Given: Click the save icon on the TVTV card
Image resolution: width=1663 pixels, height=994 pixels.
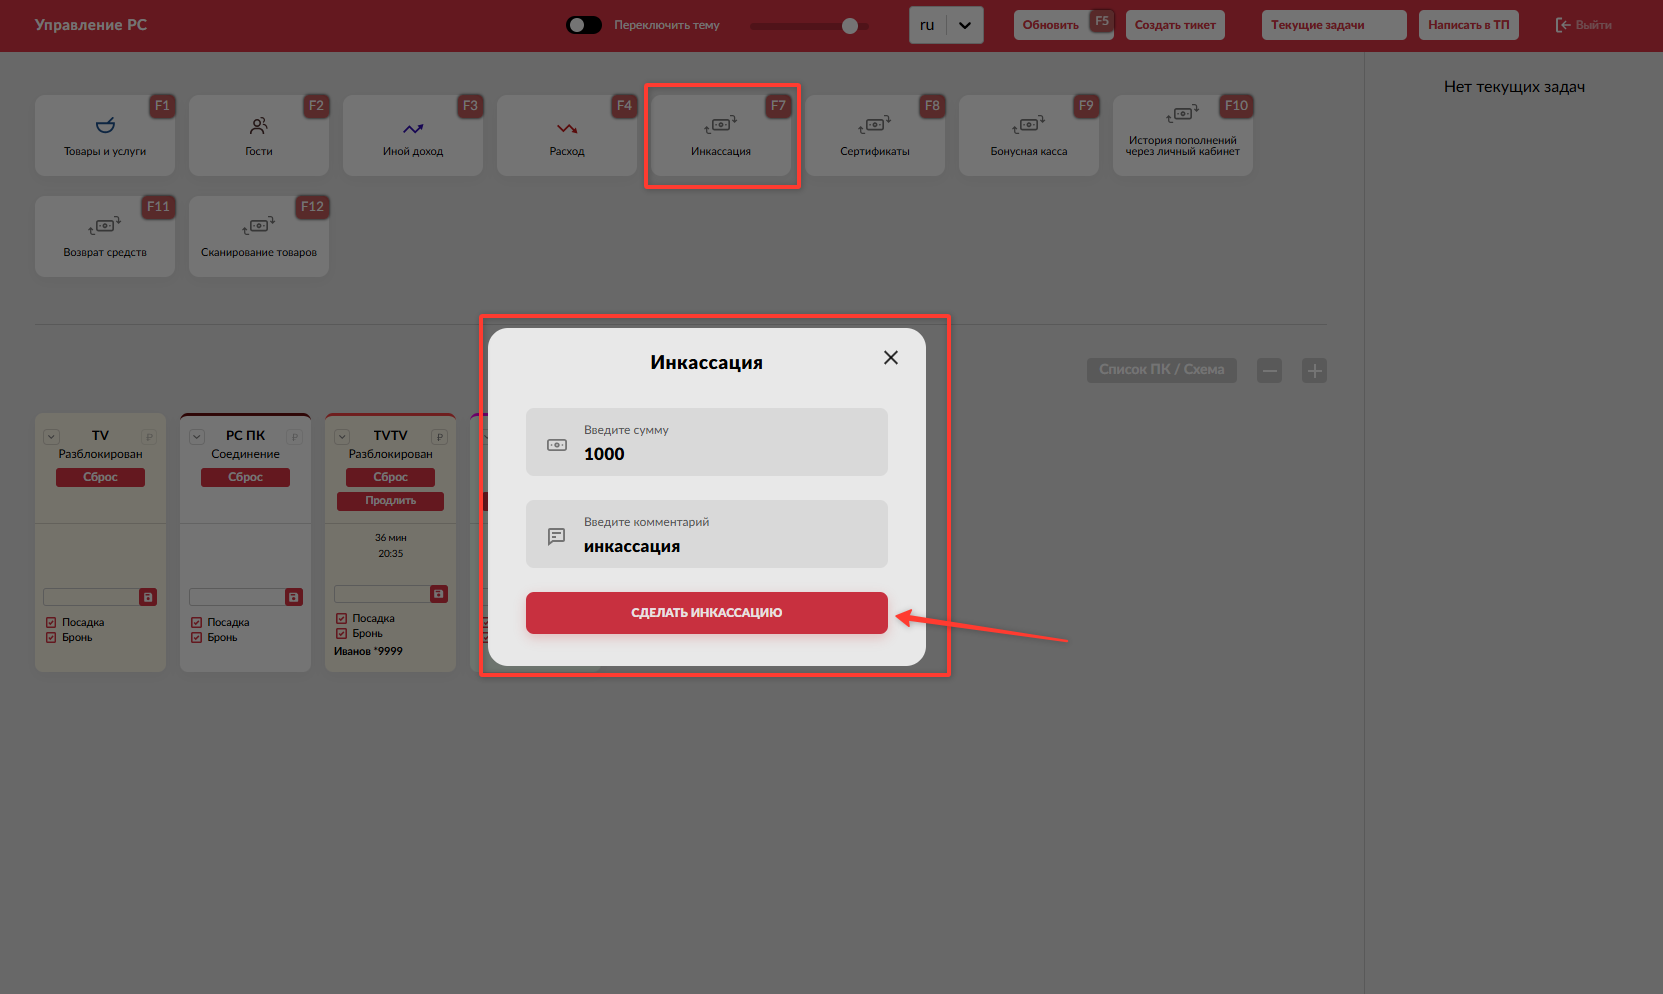Looking at the screenshot, I should (x=439, y=594).
